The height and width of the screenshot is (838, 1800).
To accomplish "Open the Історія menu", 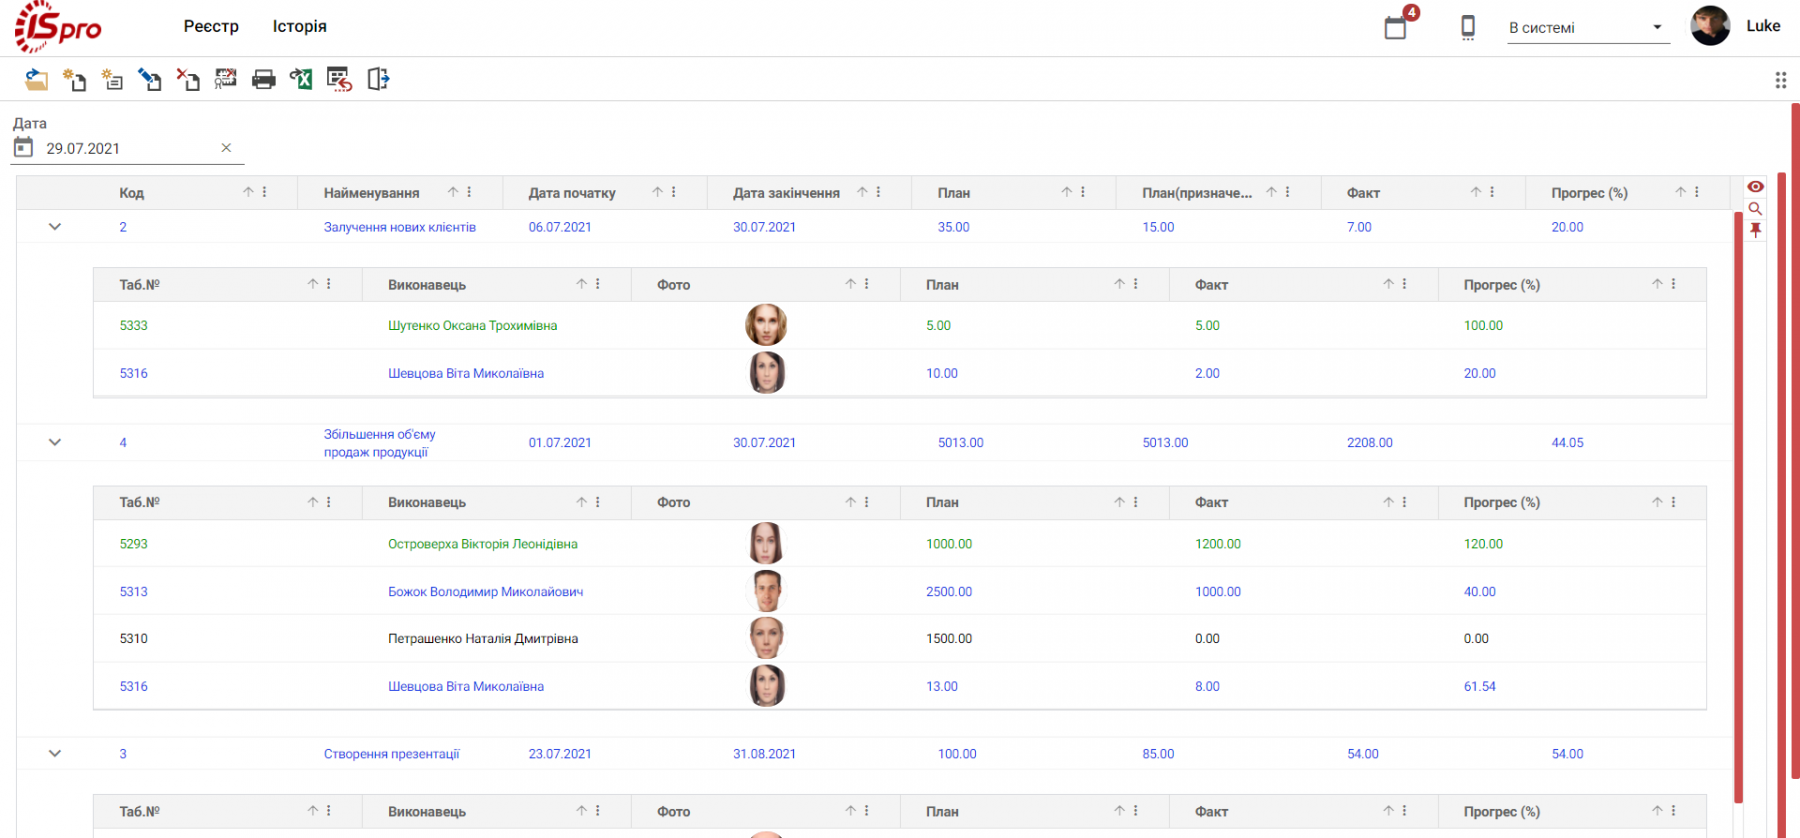I will point(300,26).
